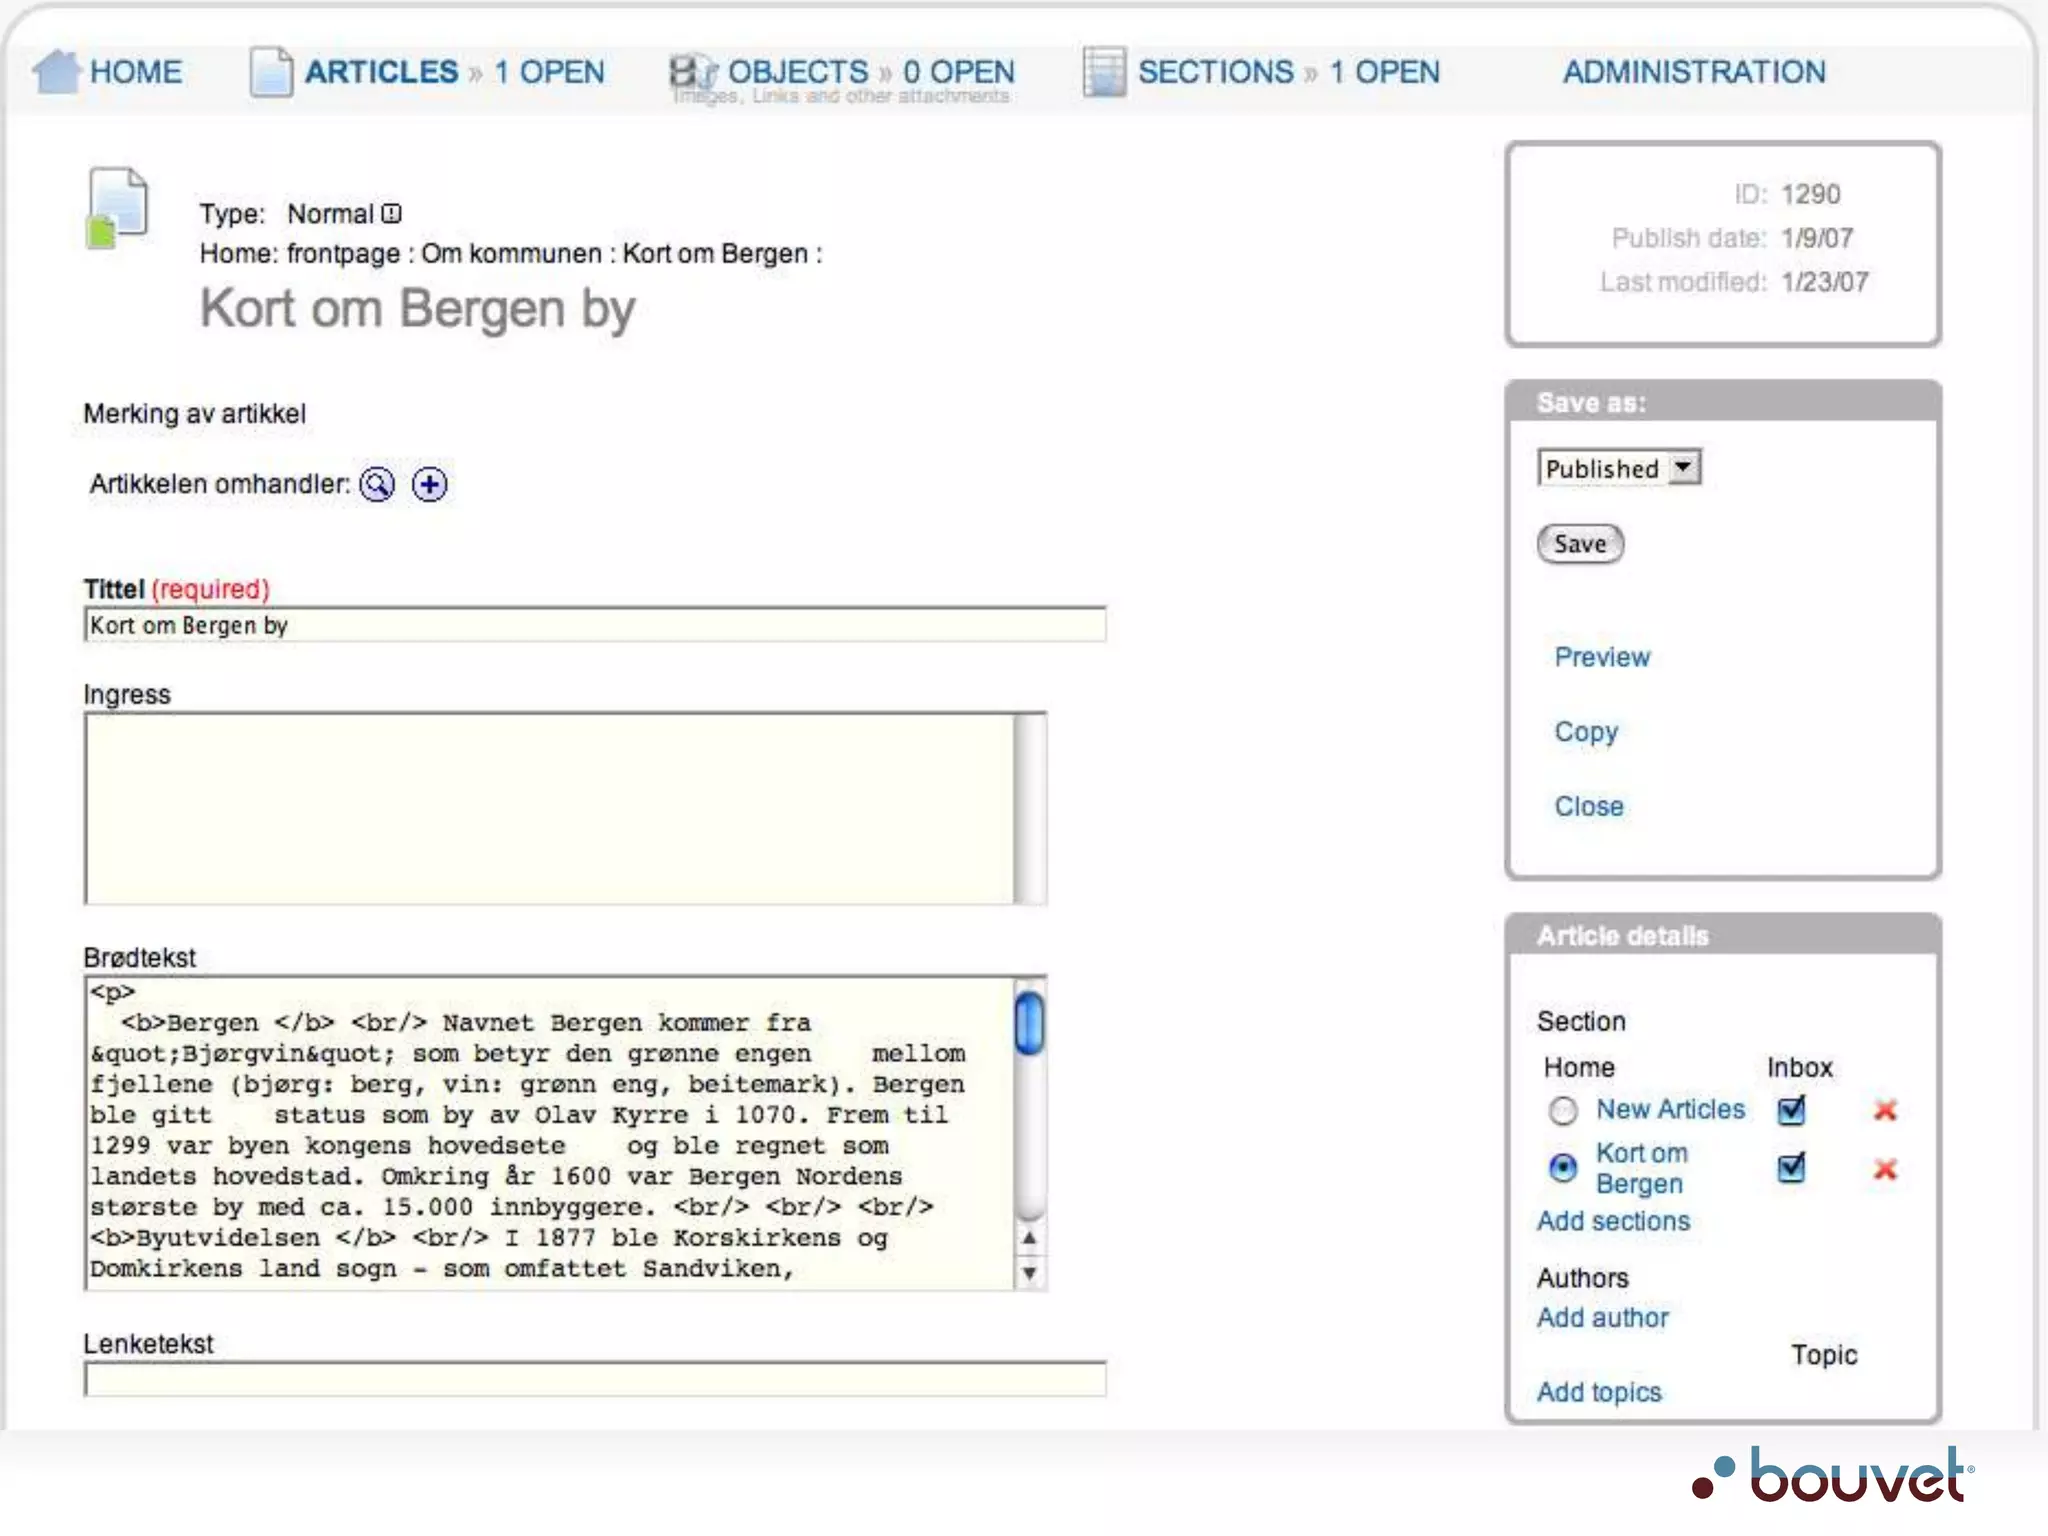Click the Articles page icon
Viewport: 2048px width, 1536px height.
coord(270,72)
